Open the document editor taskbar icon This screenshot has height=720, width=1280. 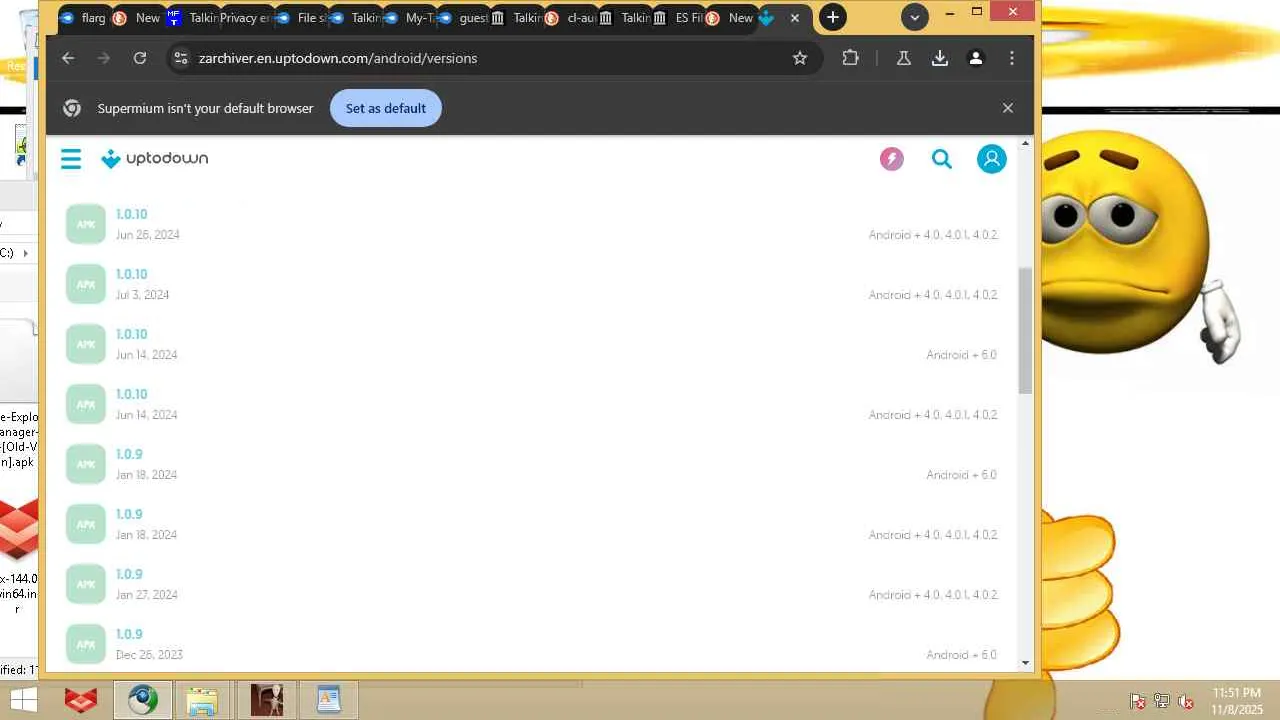tap(328, 700)
